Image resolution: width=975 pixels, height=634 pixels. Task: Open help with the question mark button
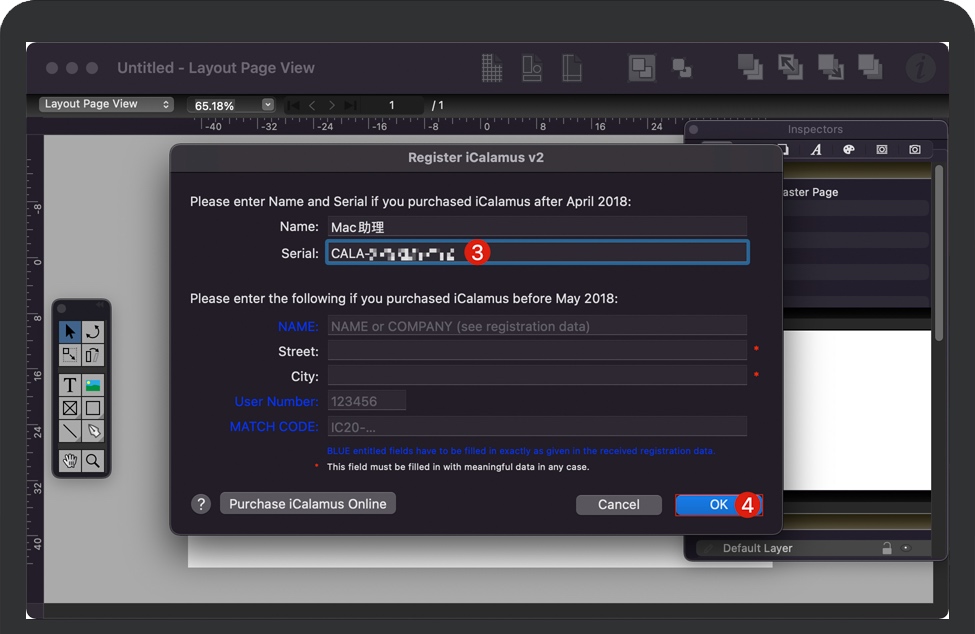coord(201,504)
